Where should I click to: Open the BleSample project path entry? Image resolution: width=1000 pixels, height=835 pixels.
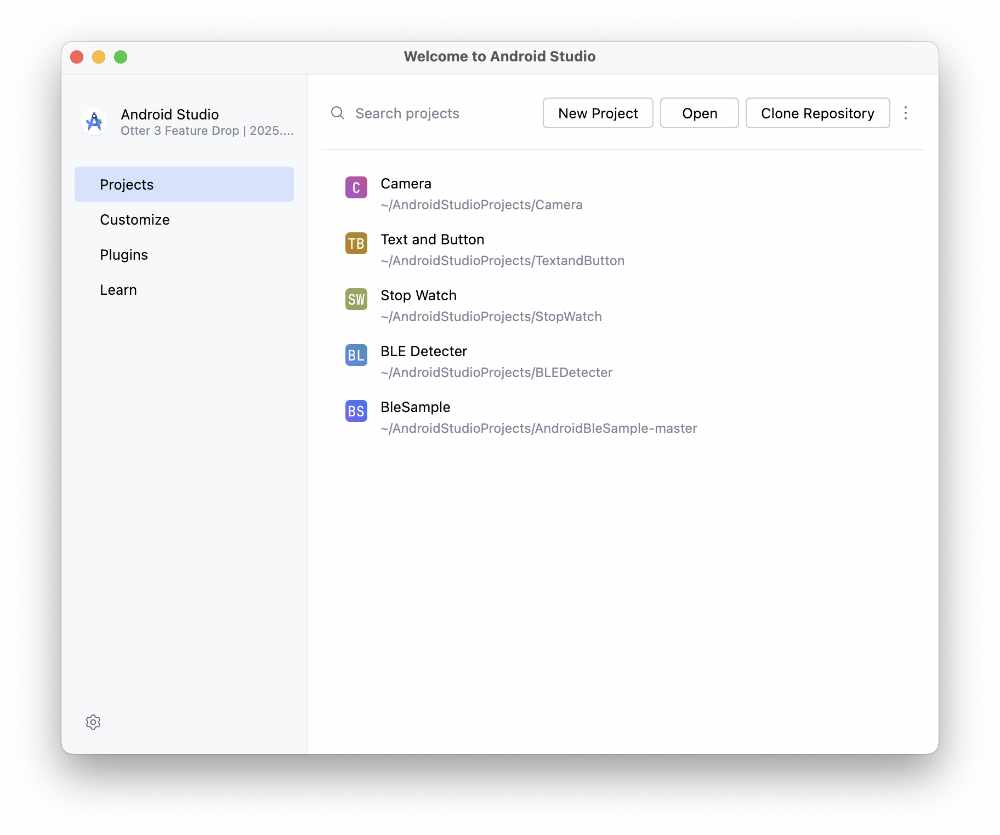point(538,428)
